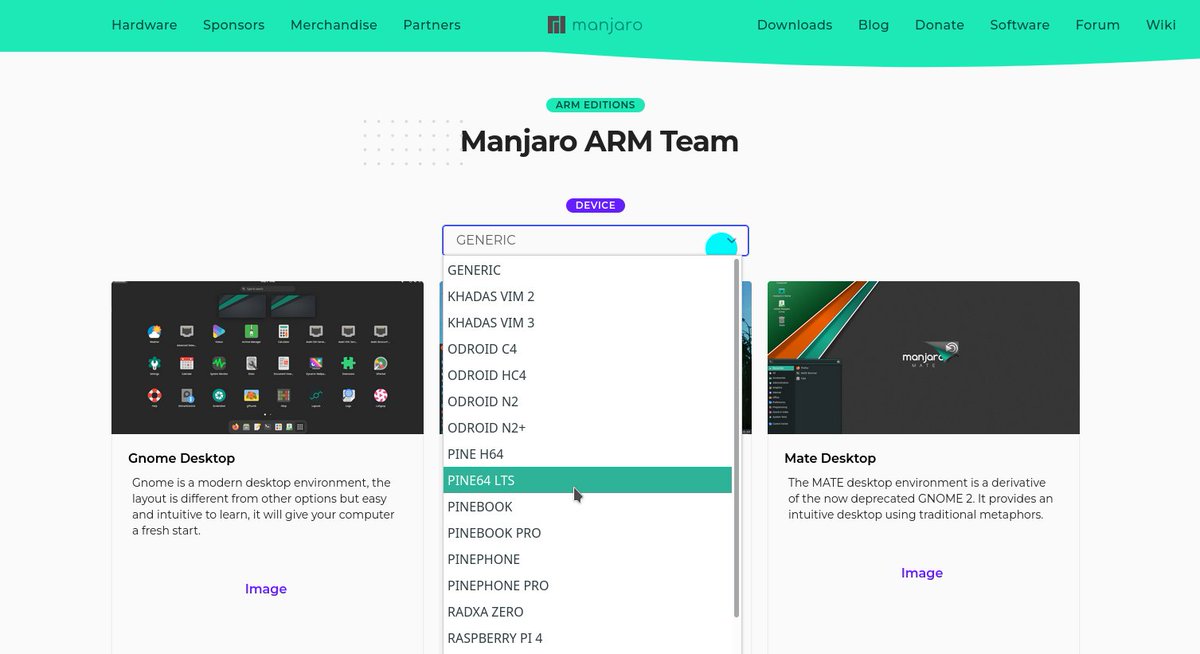This screenshot has width=1200, height=654.
Task: Pick the ODROID N2 option
Action: (x=588, y=401)
